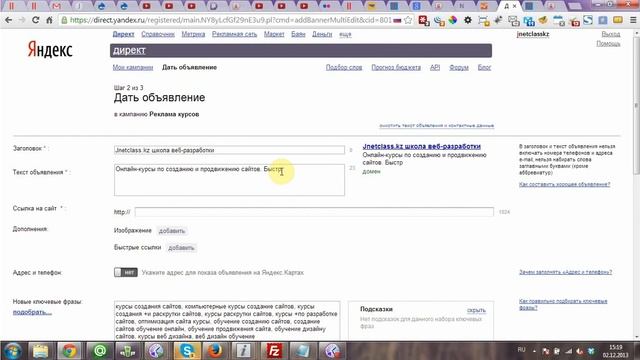The width and height of the screenshot is (640, 360).
Task: Open 'Как составить хорошее объявление?' help
Action: tap(564, 184)
